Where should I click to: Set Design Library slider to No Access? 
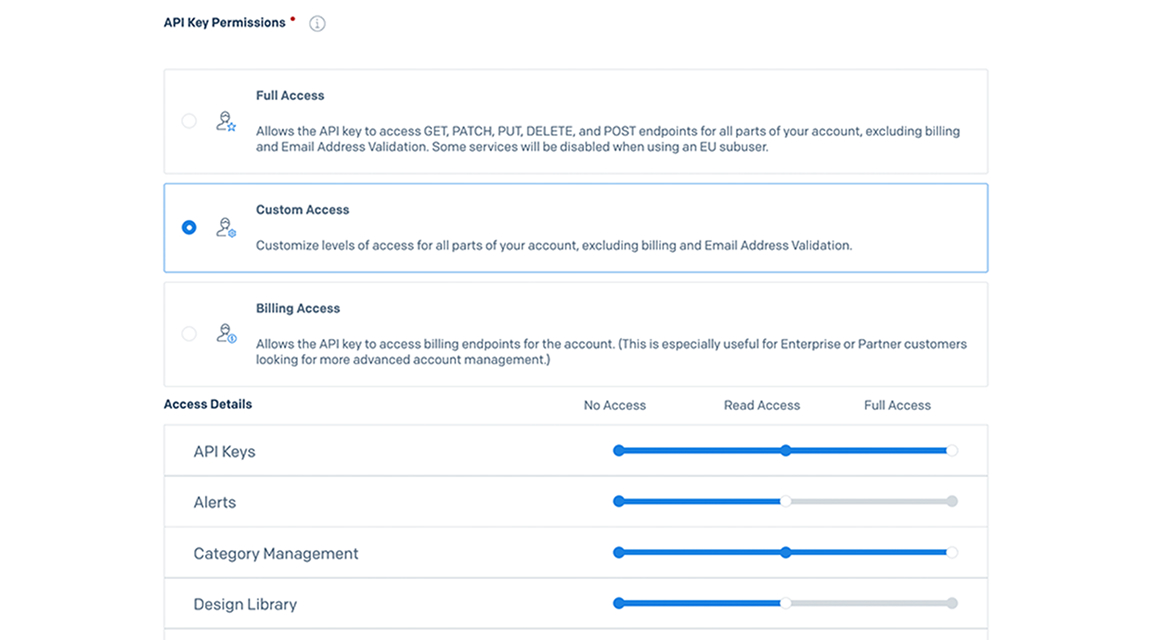pos(619,604)
